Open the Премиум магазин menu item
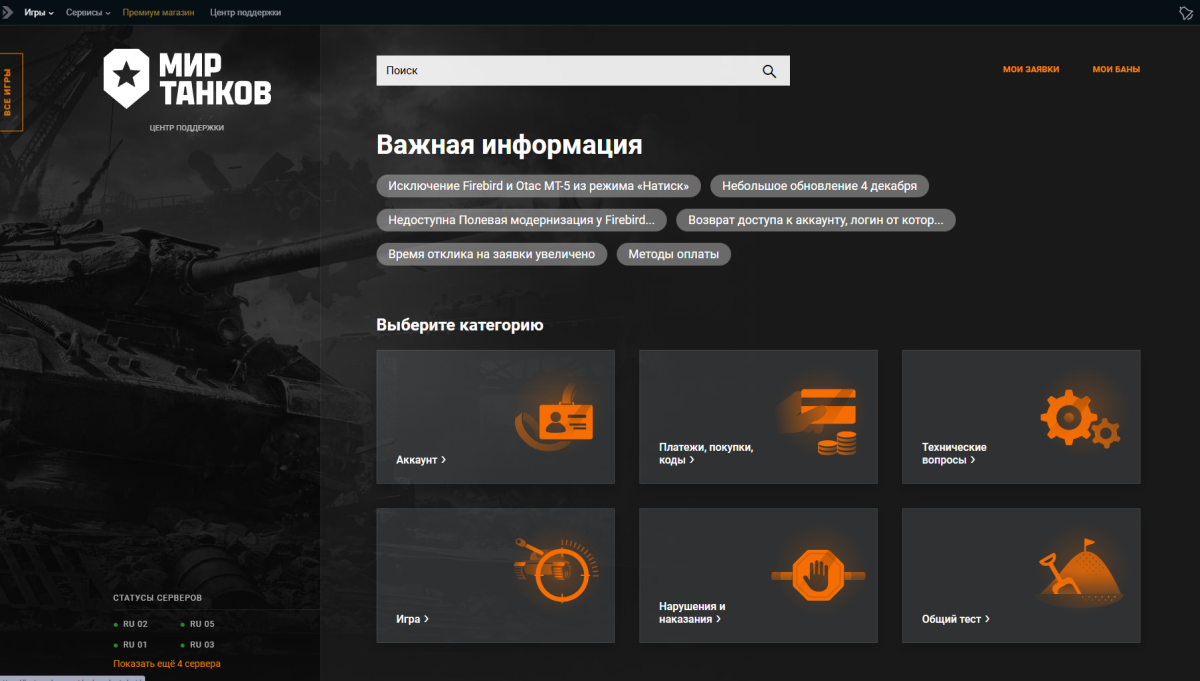 160,13
